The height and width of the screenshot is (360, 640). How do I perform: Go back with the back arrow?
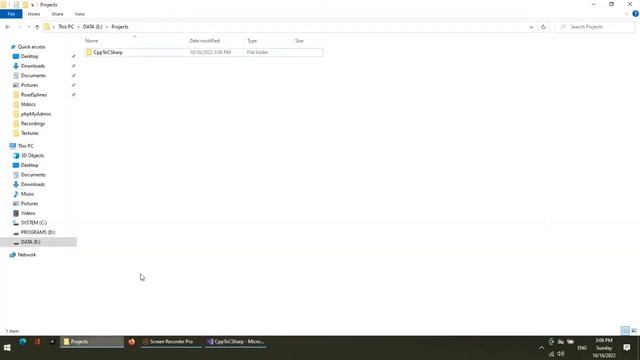(8, 27)
